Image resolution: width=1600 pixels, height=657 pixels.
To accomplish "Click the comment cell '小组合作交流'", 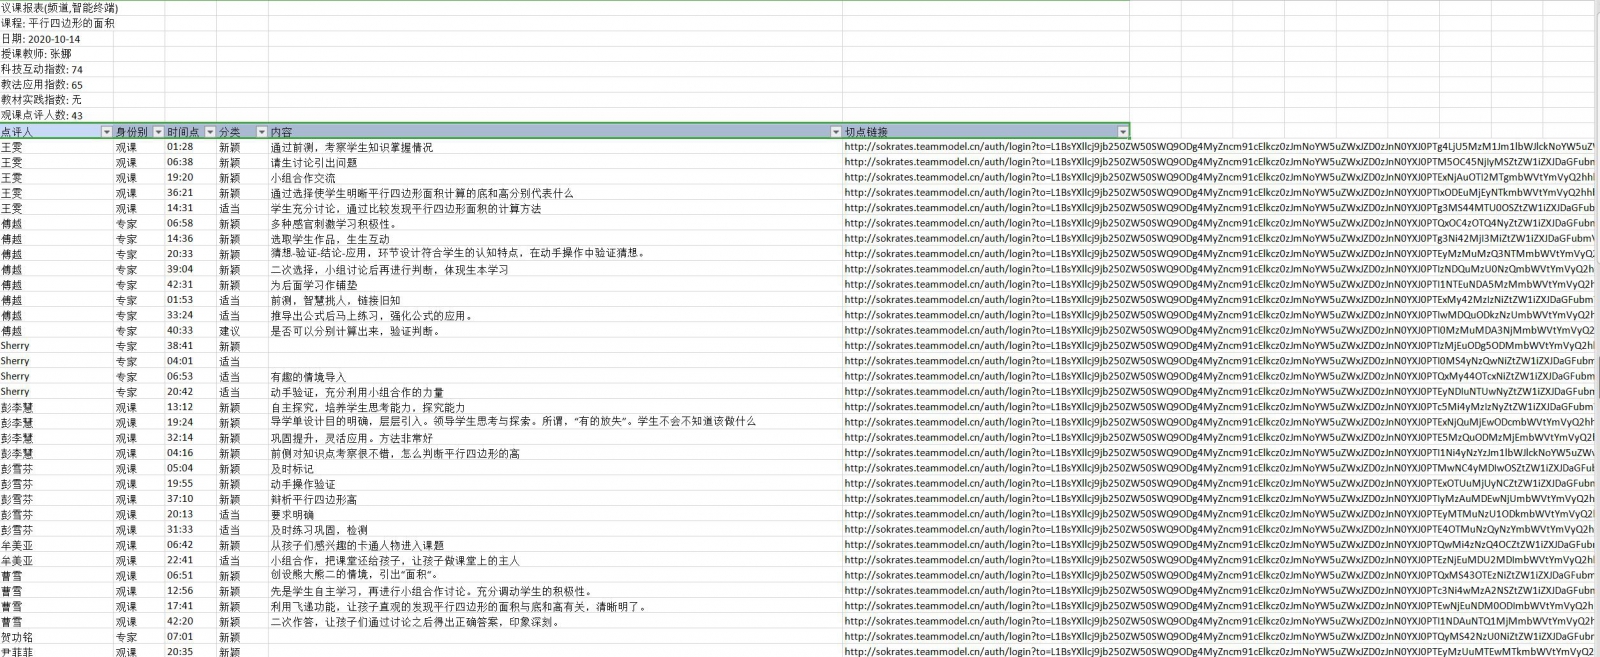I will coord(303,178).
